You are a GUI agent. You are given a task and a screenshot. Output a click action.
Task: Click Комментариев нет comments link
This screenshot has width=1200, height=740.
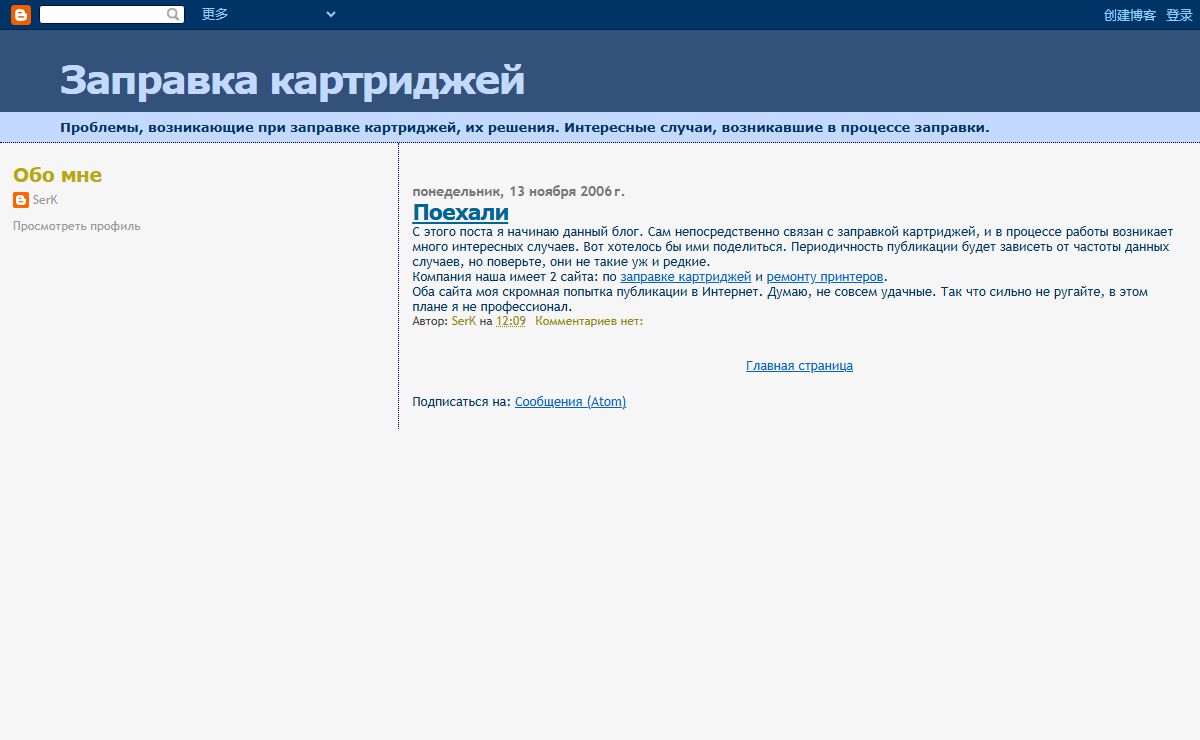589,321
